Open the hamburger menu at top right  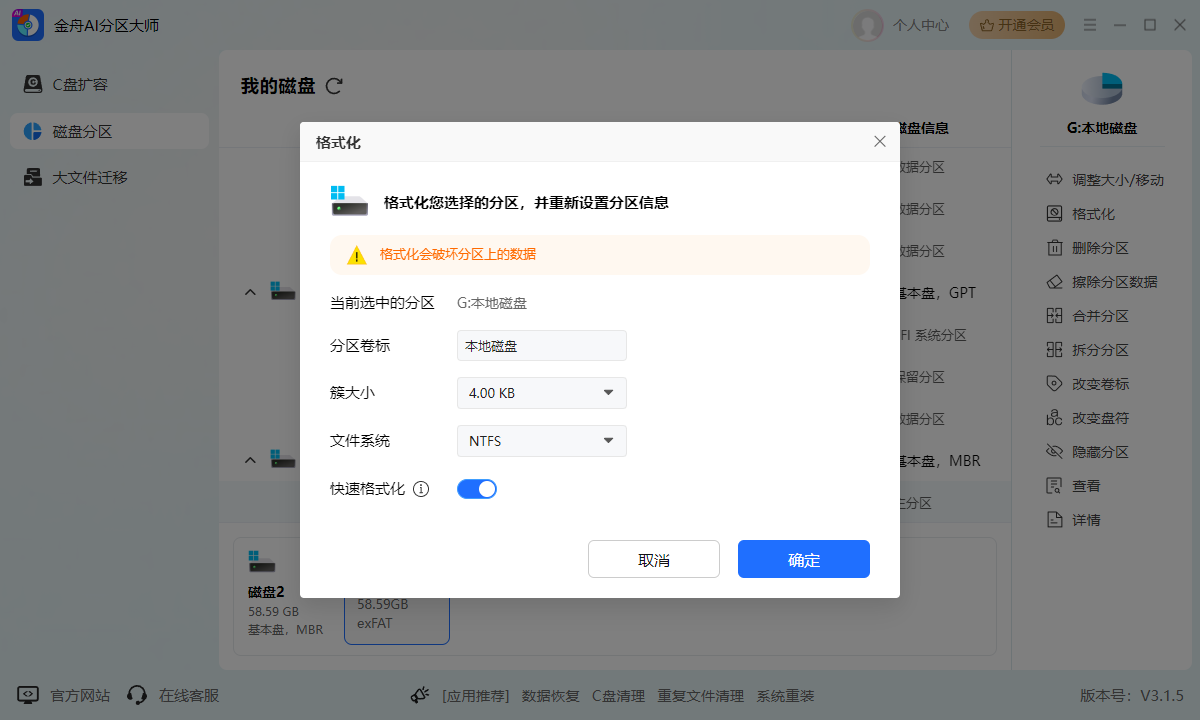click(x=1090, y=24)
